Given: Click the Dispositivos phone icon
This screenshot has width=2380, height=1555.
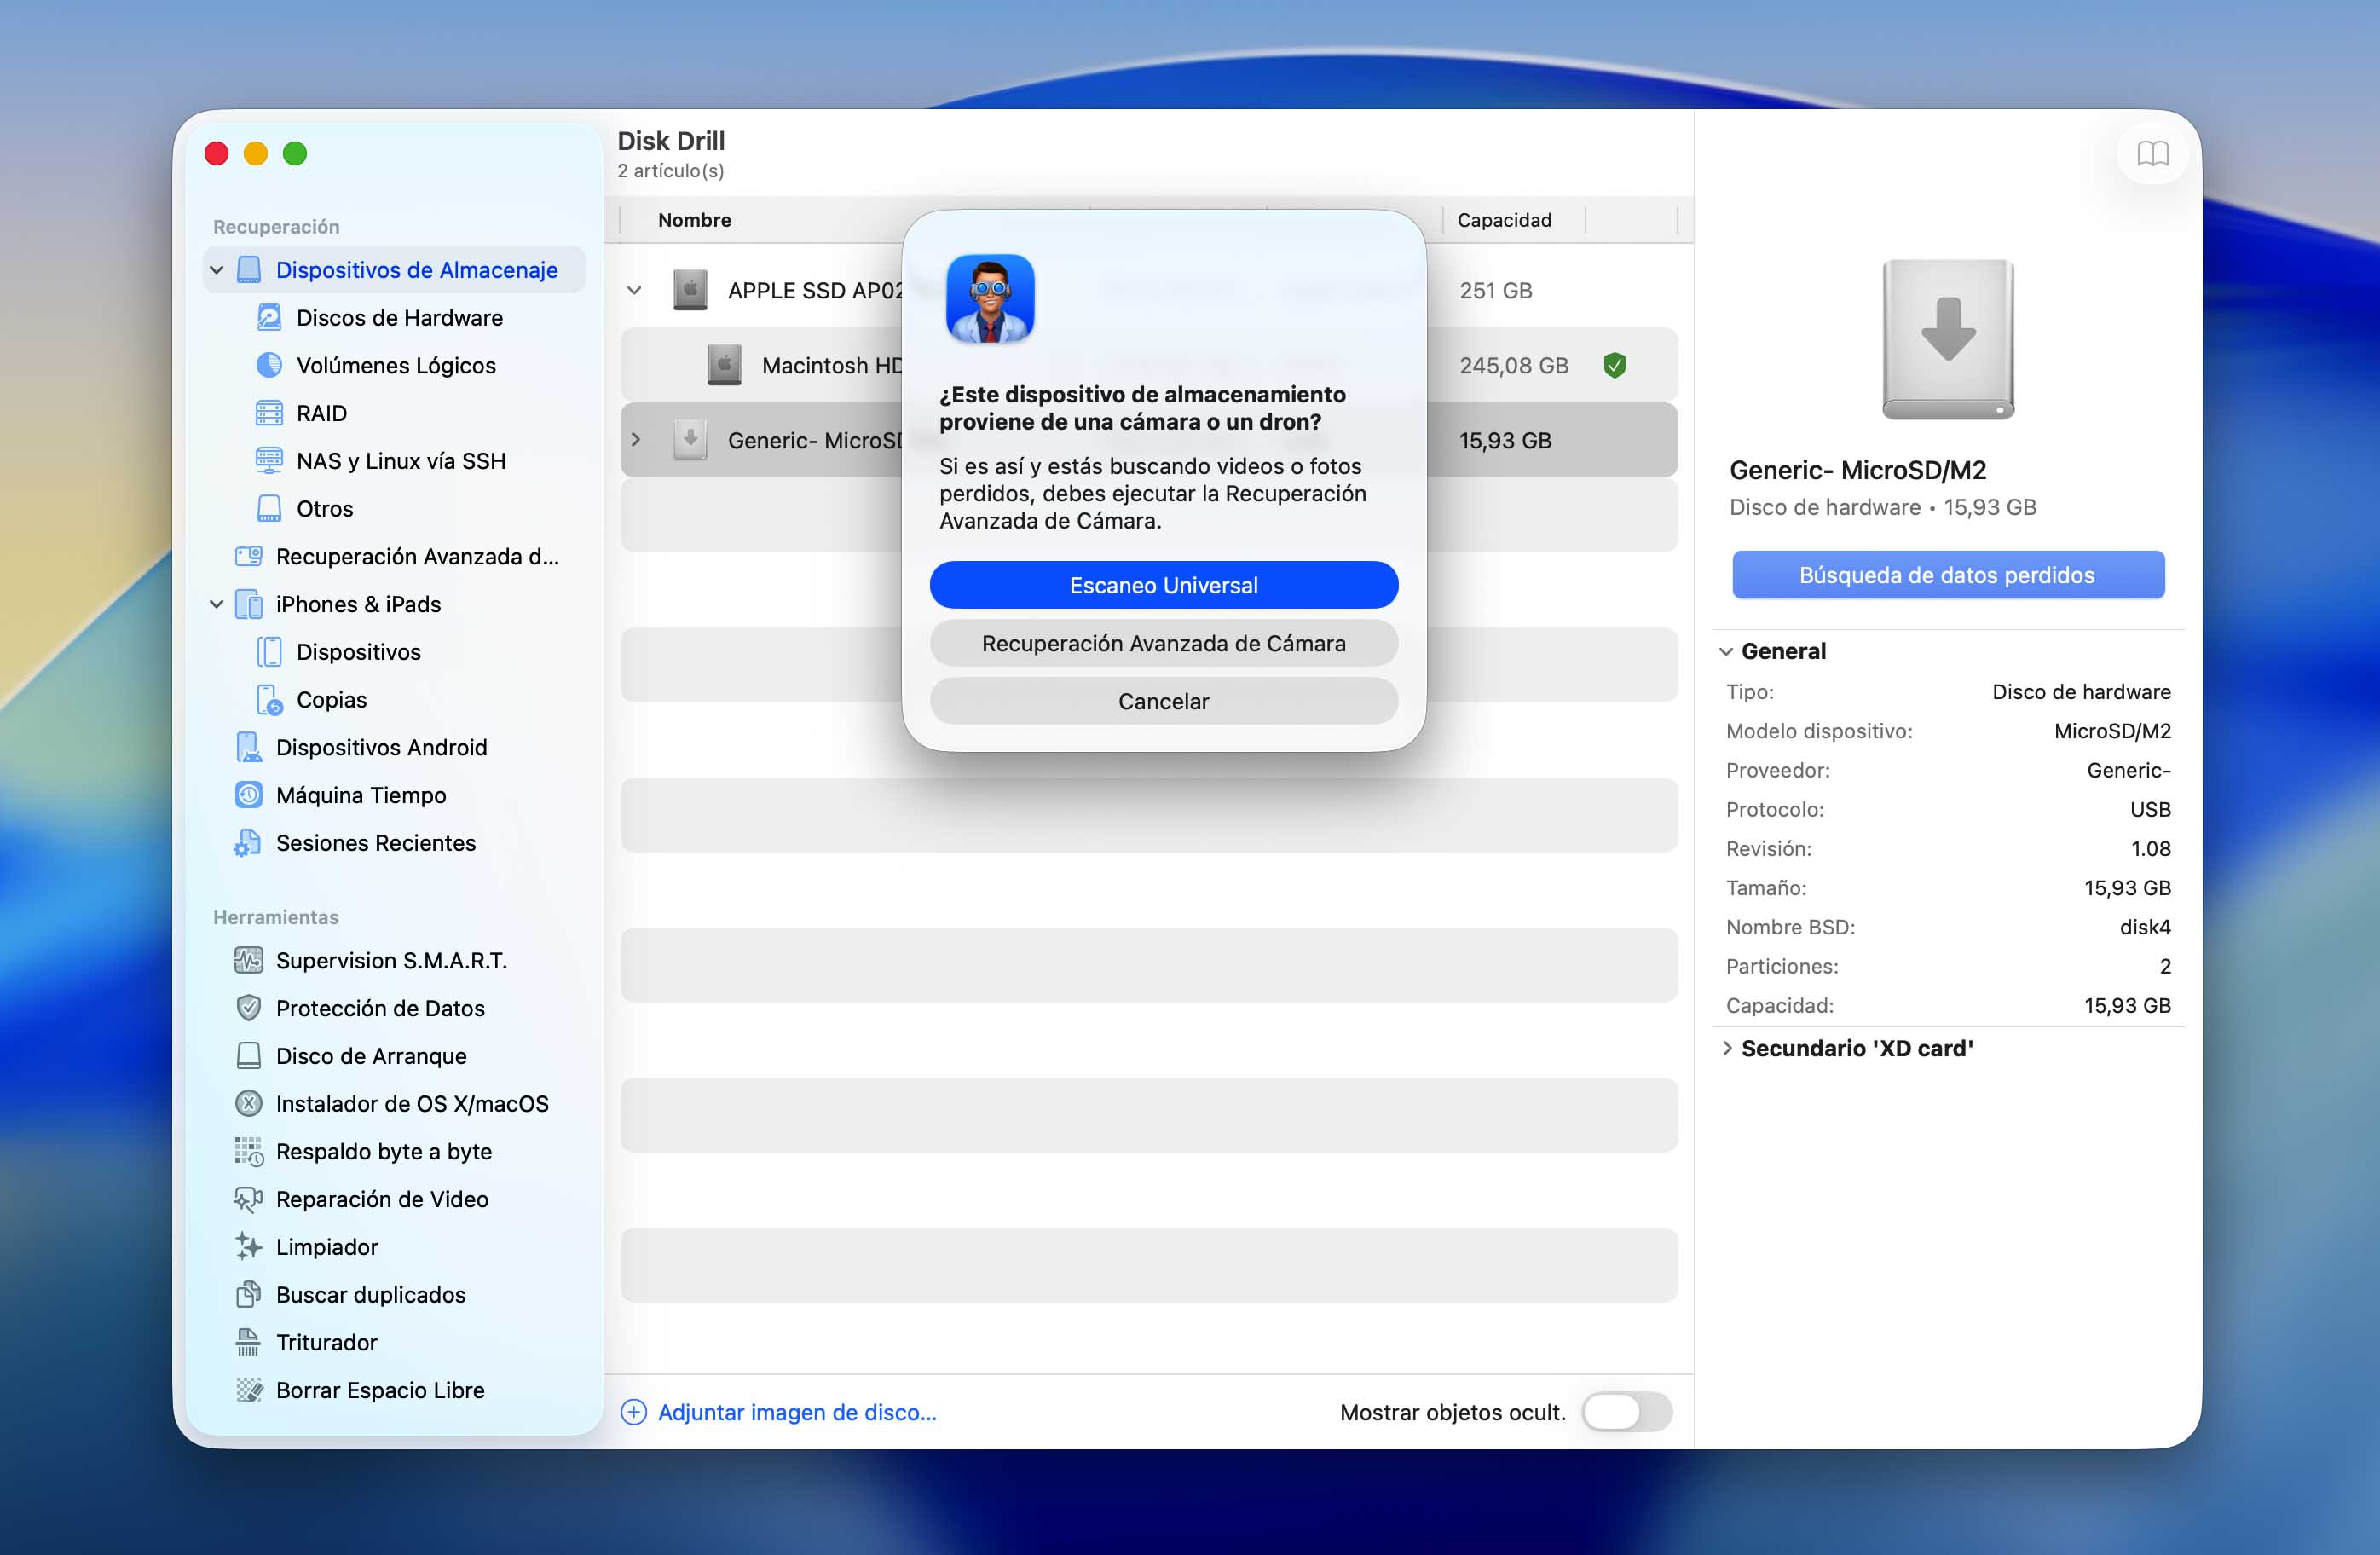Looking at the screenshot, I should coord(269,652).
